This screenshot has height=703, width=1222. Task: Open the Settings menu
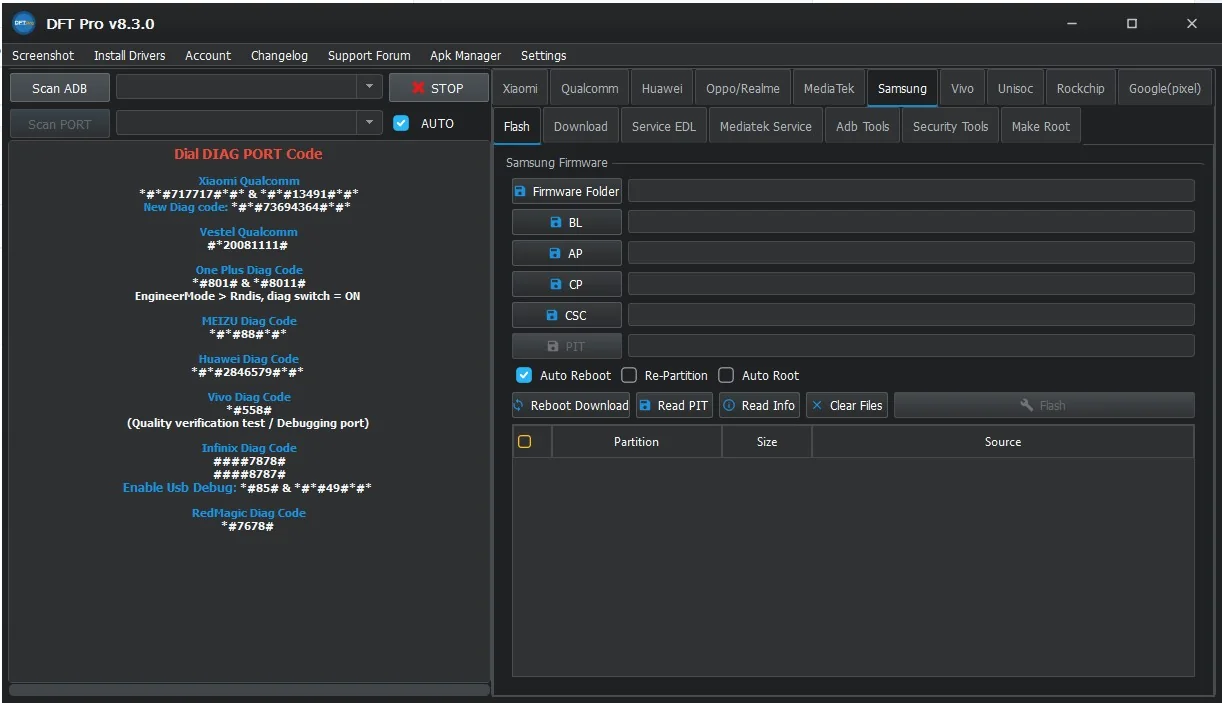click(x=544, y=56)
